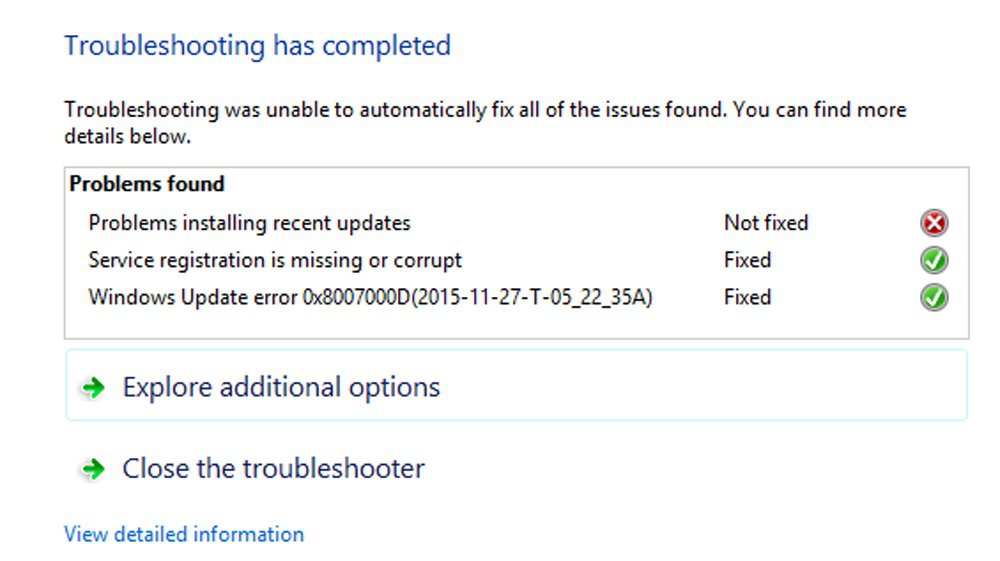Click the red X Not fixed icon

pos(934,223)
